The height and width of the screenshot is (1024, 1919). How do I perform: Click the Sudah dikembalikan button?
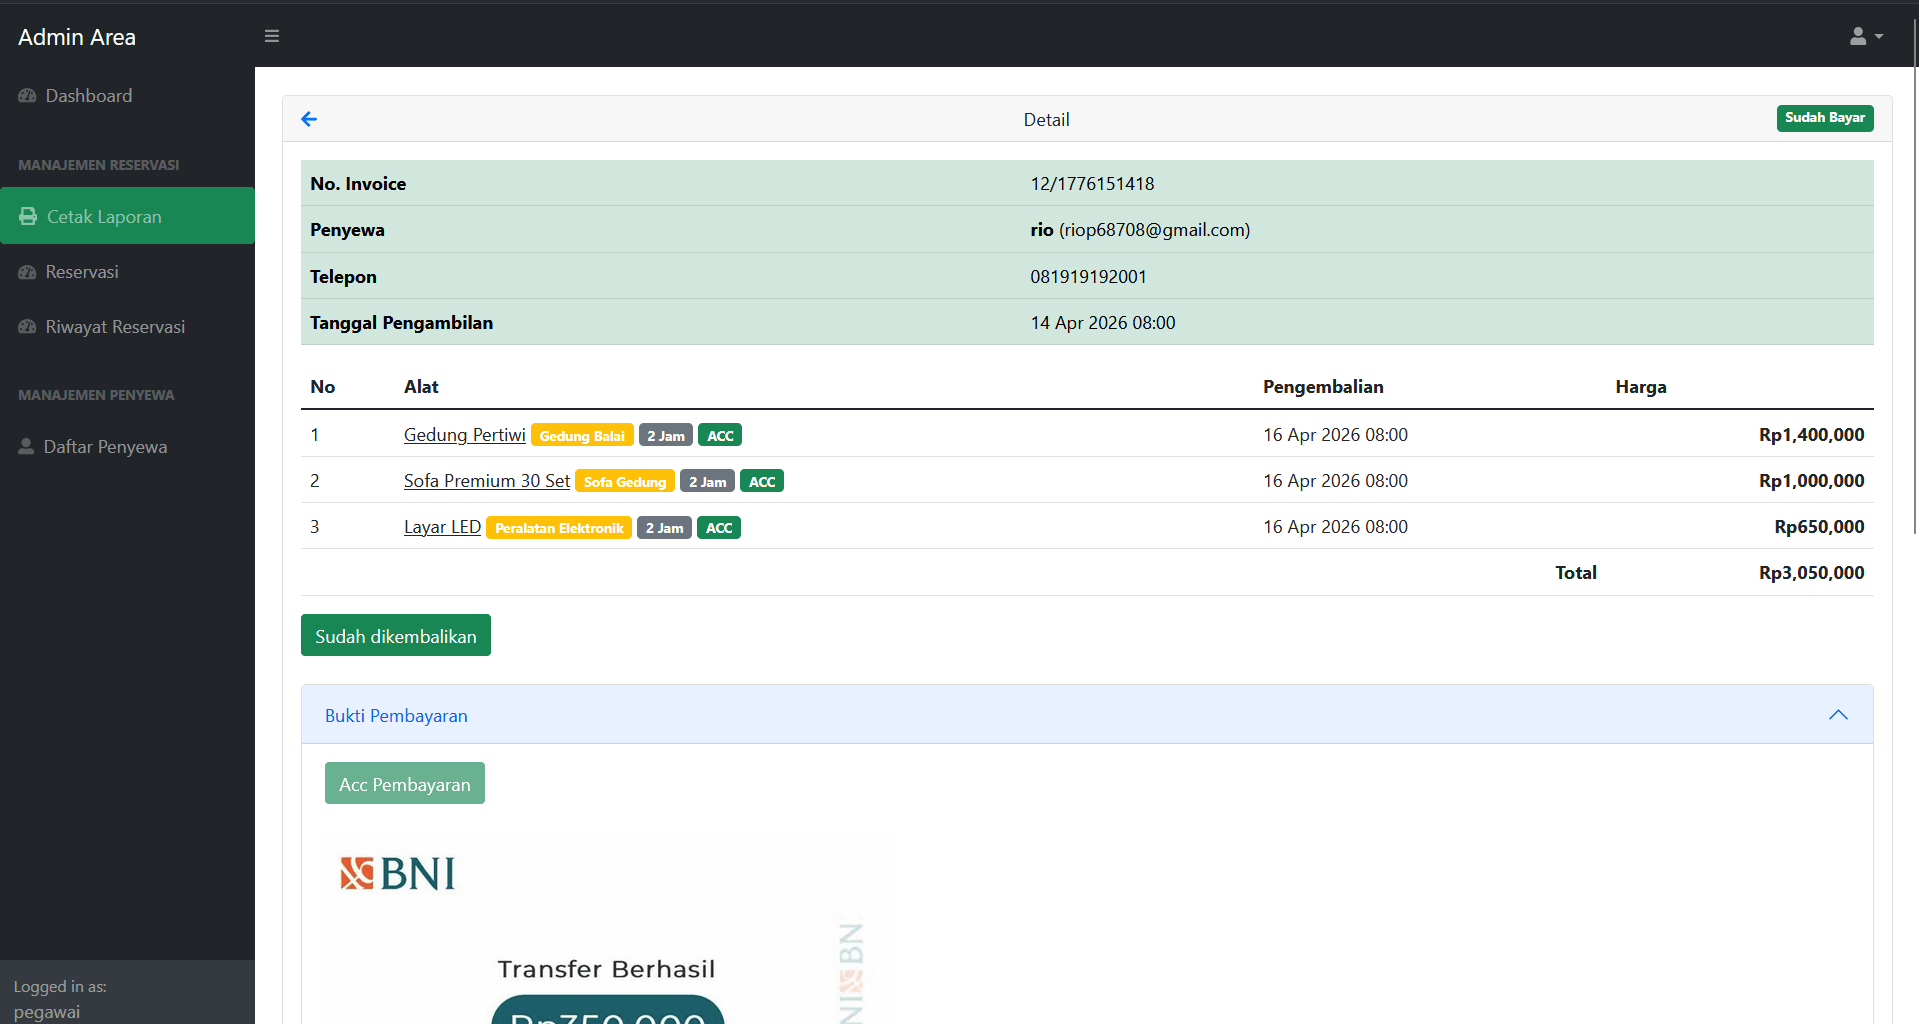pos(396,636)
